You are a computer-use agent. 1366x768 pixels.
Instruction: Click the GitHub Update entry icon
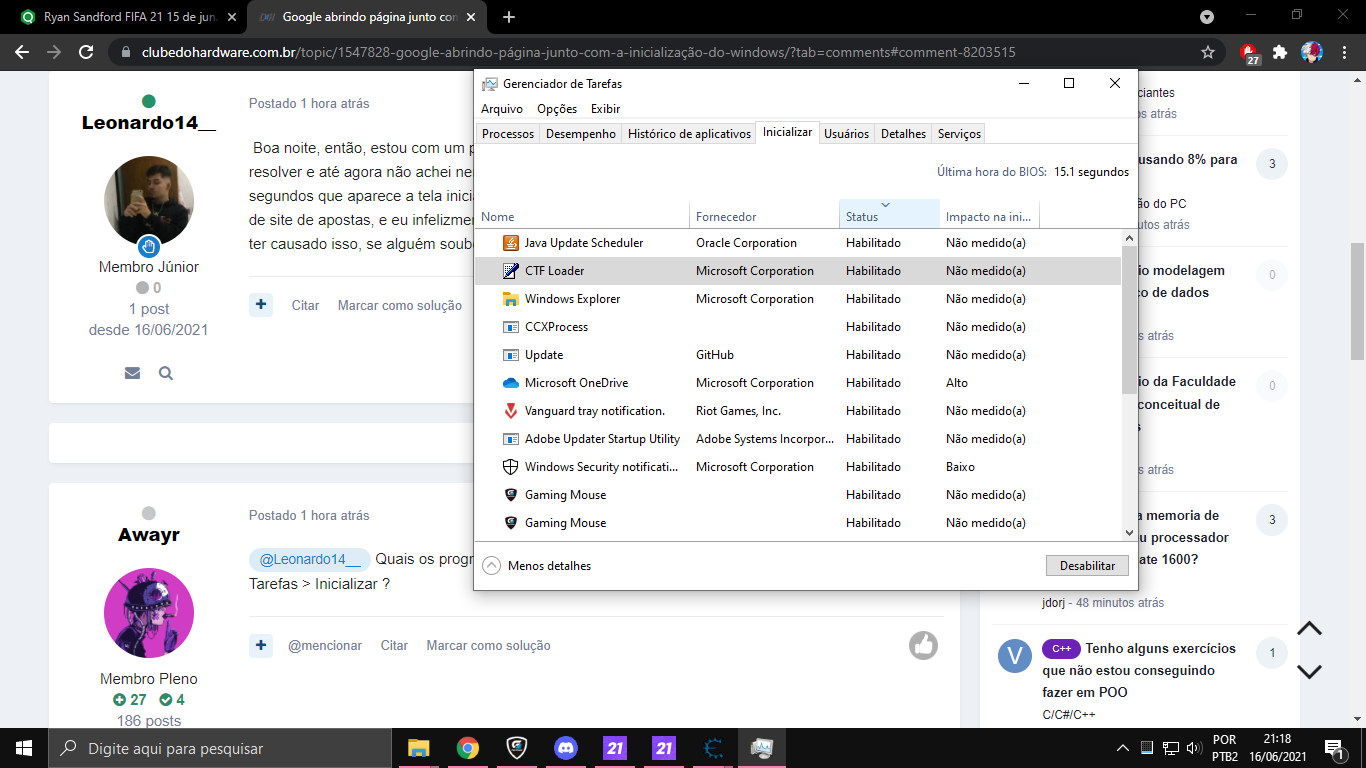point(510,355)
